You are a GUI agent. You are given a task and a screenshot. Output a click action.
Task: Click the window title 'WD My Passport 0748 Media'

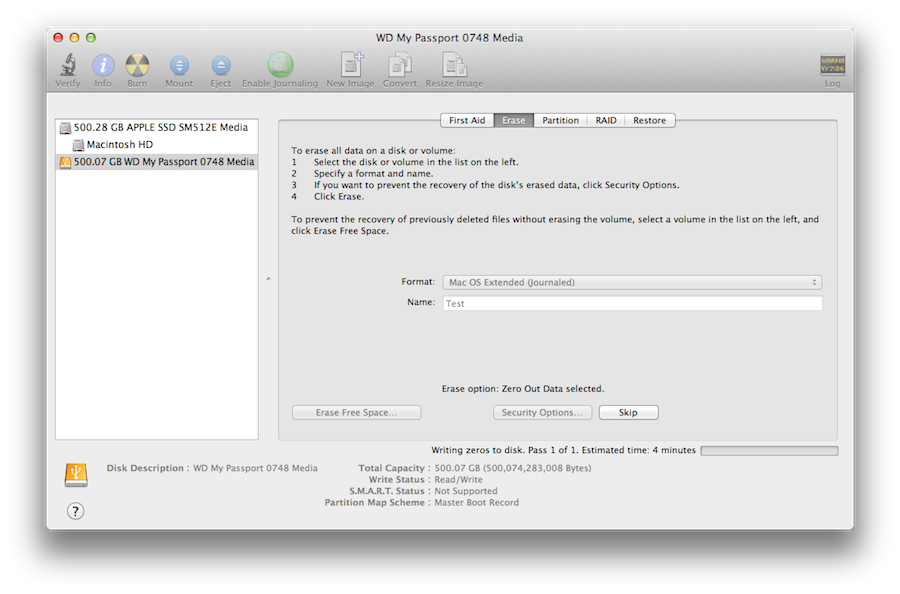point(449,38)
